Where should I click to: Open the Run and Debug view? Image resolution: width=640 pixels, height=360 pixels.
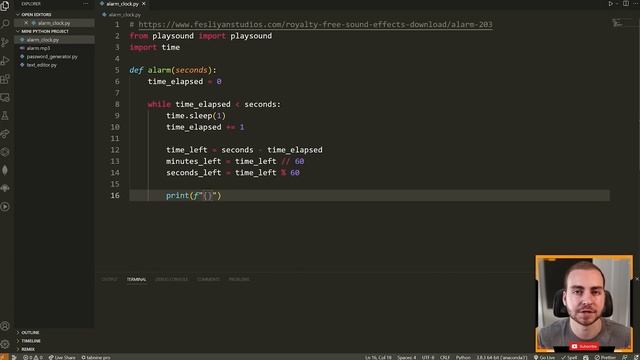pyautogui.click(x=5, y=60)
